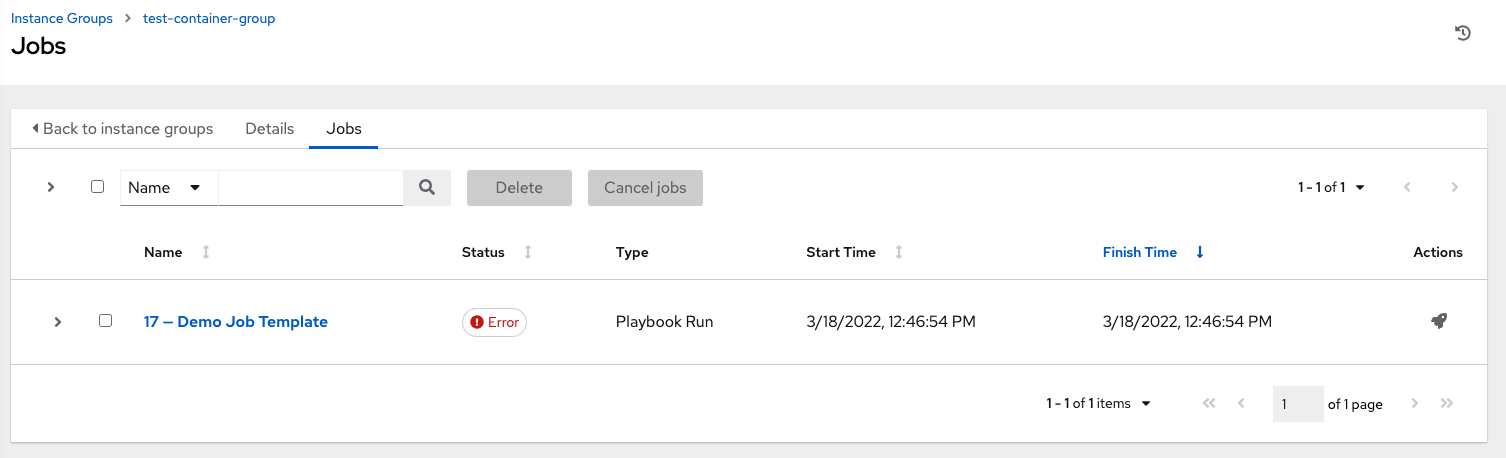Click the Instance Groups breadcrumb link
This screenshot has width=1506, height=458.
click(x=60, y=18)
